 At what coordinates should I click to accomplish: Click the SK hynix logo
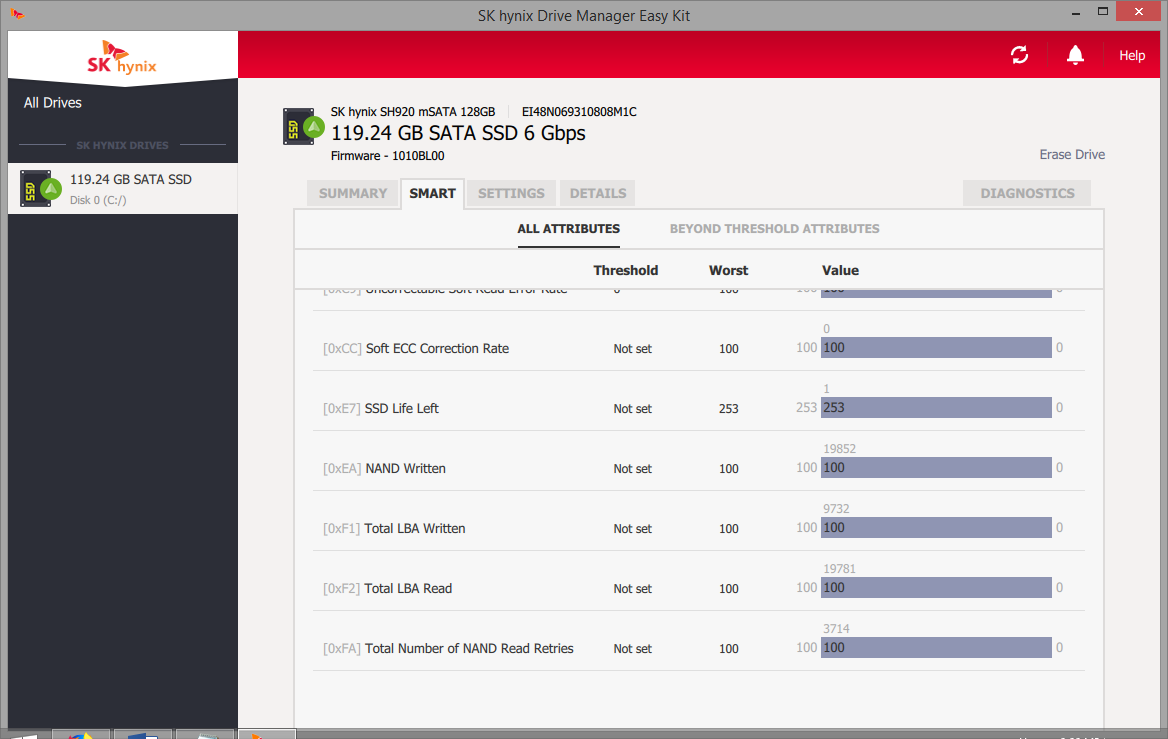(122, 57)
